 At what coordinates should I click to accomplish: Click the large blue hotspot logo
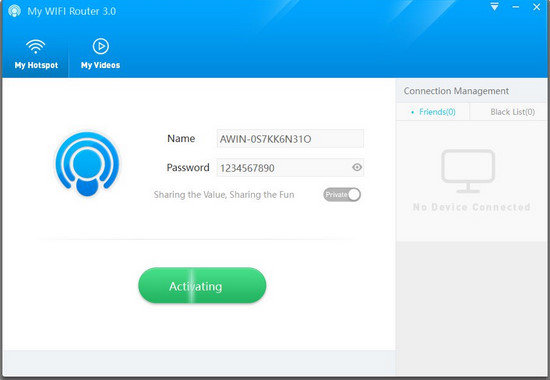(87, 164)
